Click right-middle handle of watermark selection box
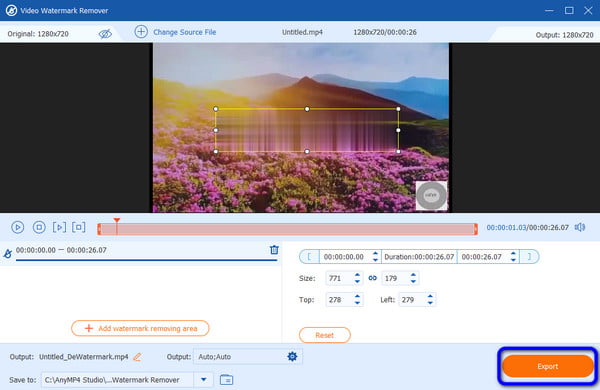Screen dimensions: 600x390 pos(398,130)
